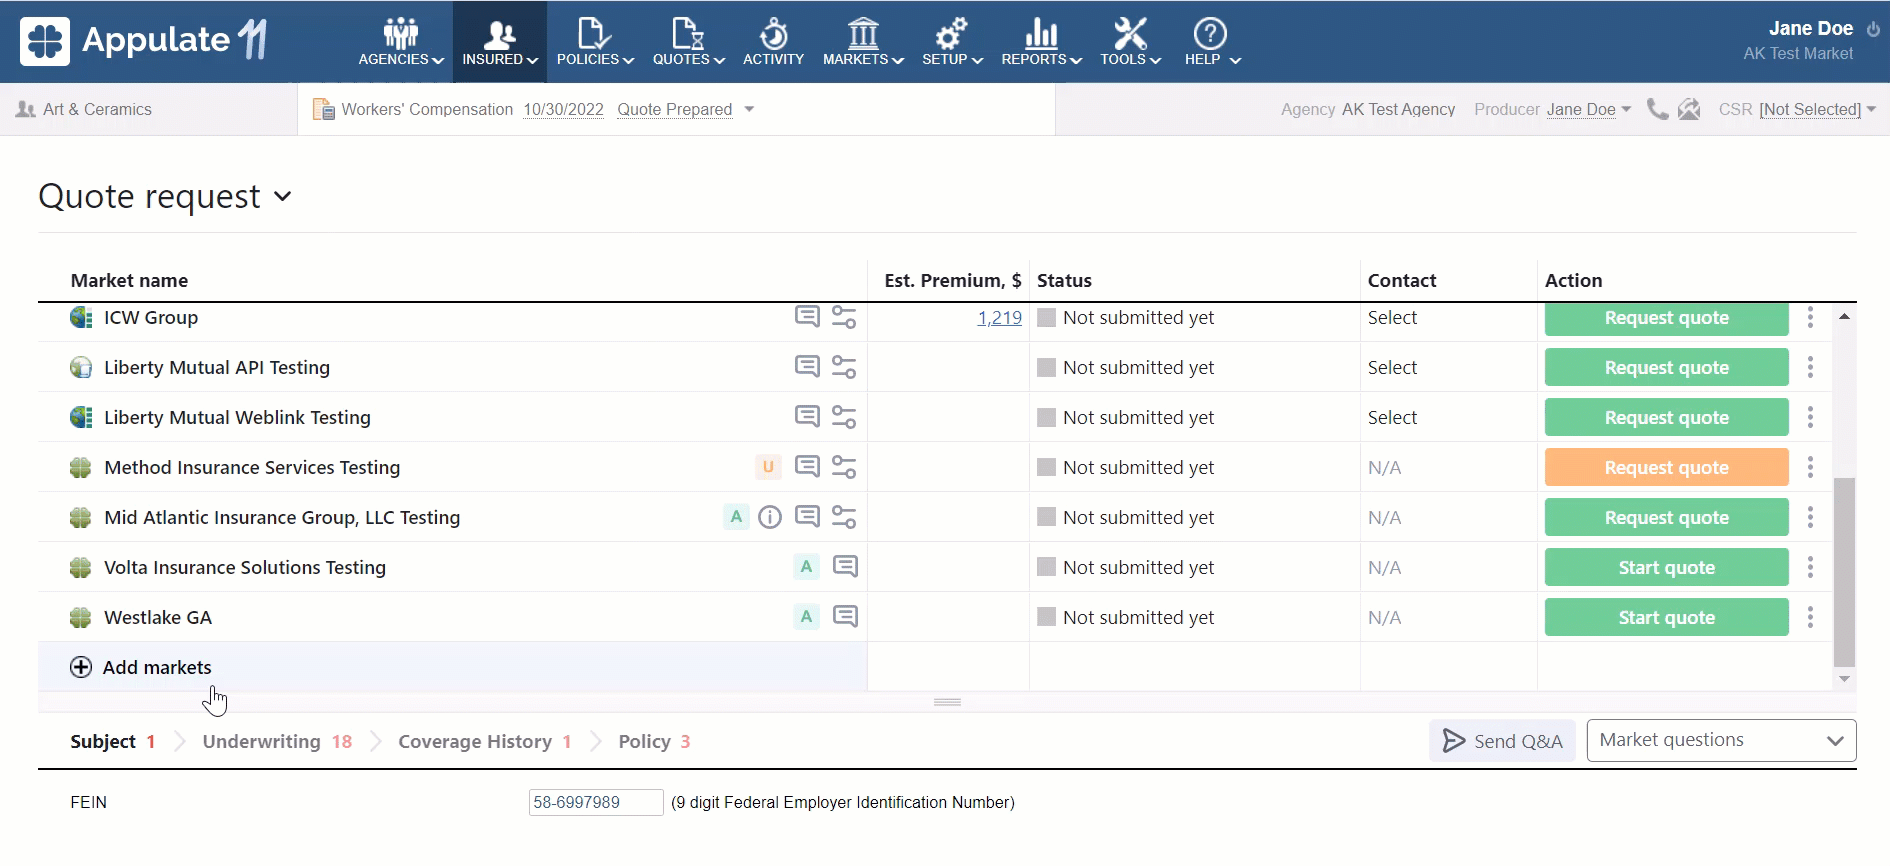The image size is (1890, 866).
Task: Open comments icon for ICW Group
Action: tap(807, 316)
